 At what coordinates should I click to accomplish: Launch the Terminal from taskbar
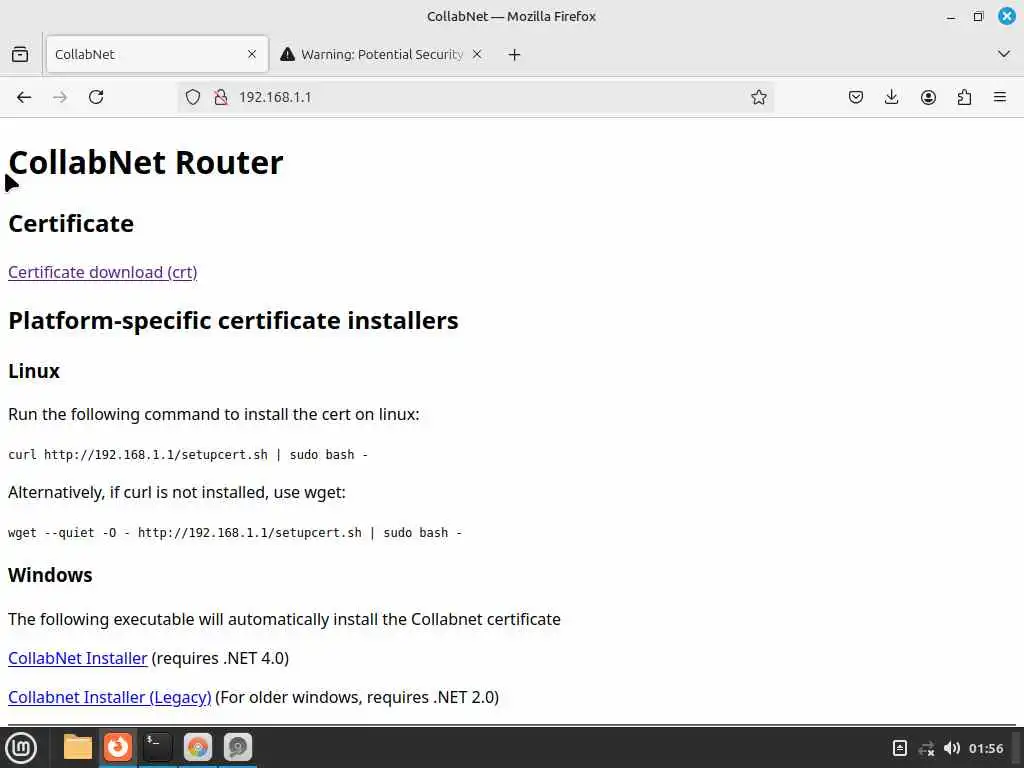[x=157, y=746]
